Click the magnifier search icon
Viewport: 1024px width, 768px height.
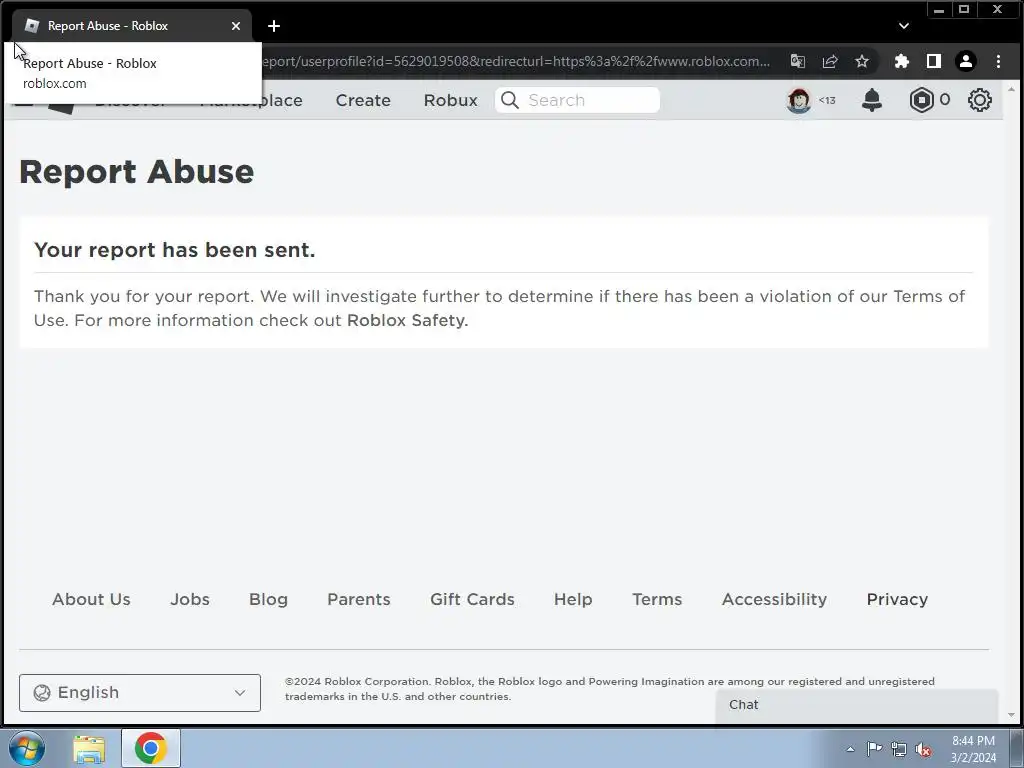[x=510, y=100]
